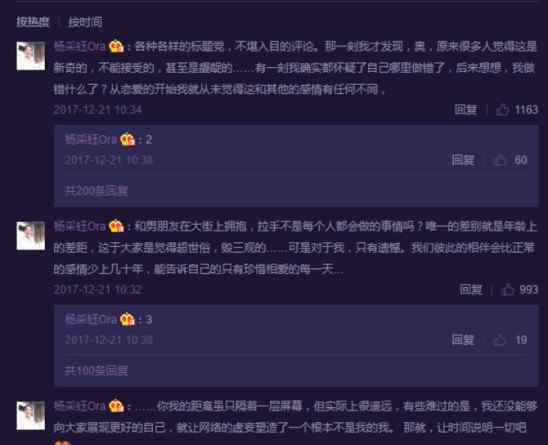The height and width of the screenshot is (445, 548).
Task: Open the first commenter's avatar thumbnail
Action: tap(31, 56)
